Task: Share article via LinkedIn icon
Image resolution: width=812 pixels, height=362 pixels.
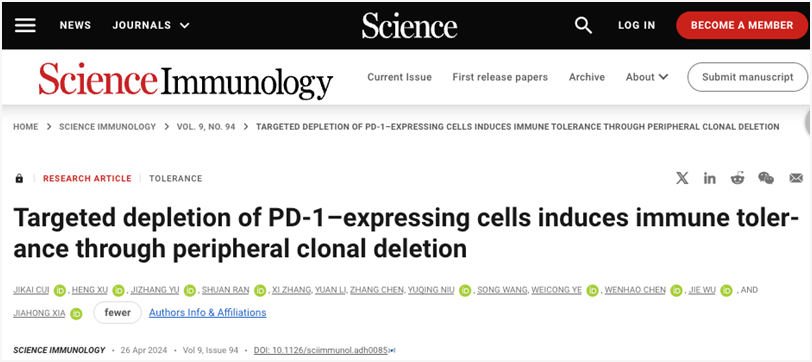Action: 709,179
